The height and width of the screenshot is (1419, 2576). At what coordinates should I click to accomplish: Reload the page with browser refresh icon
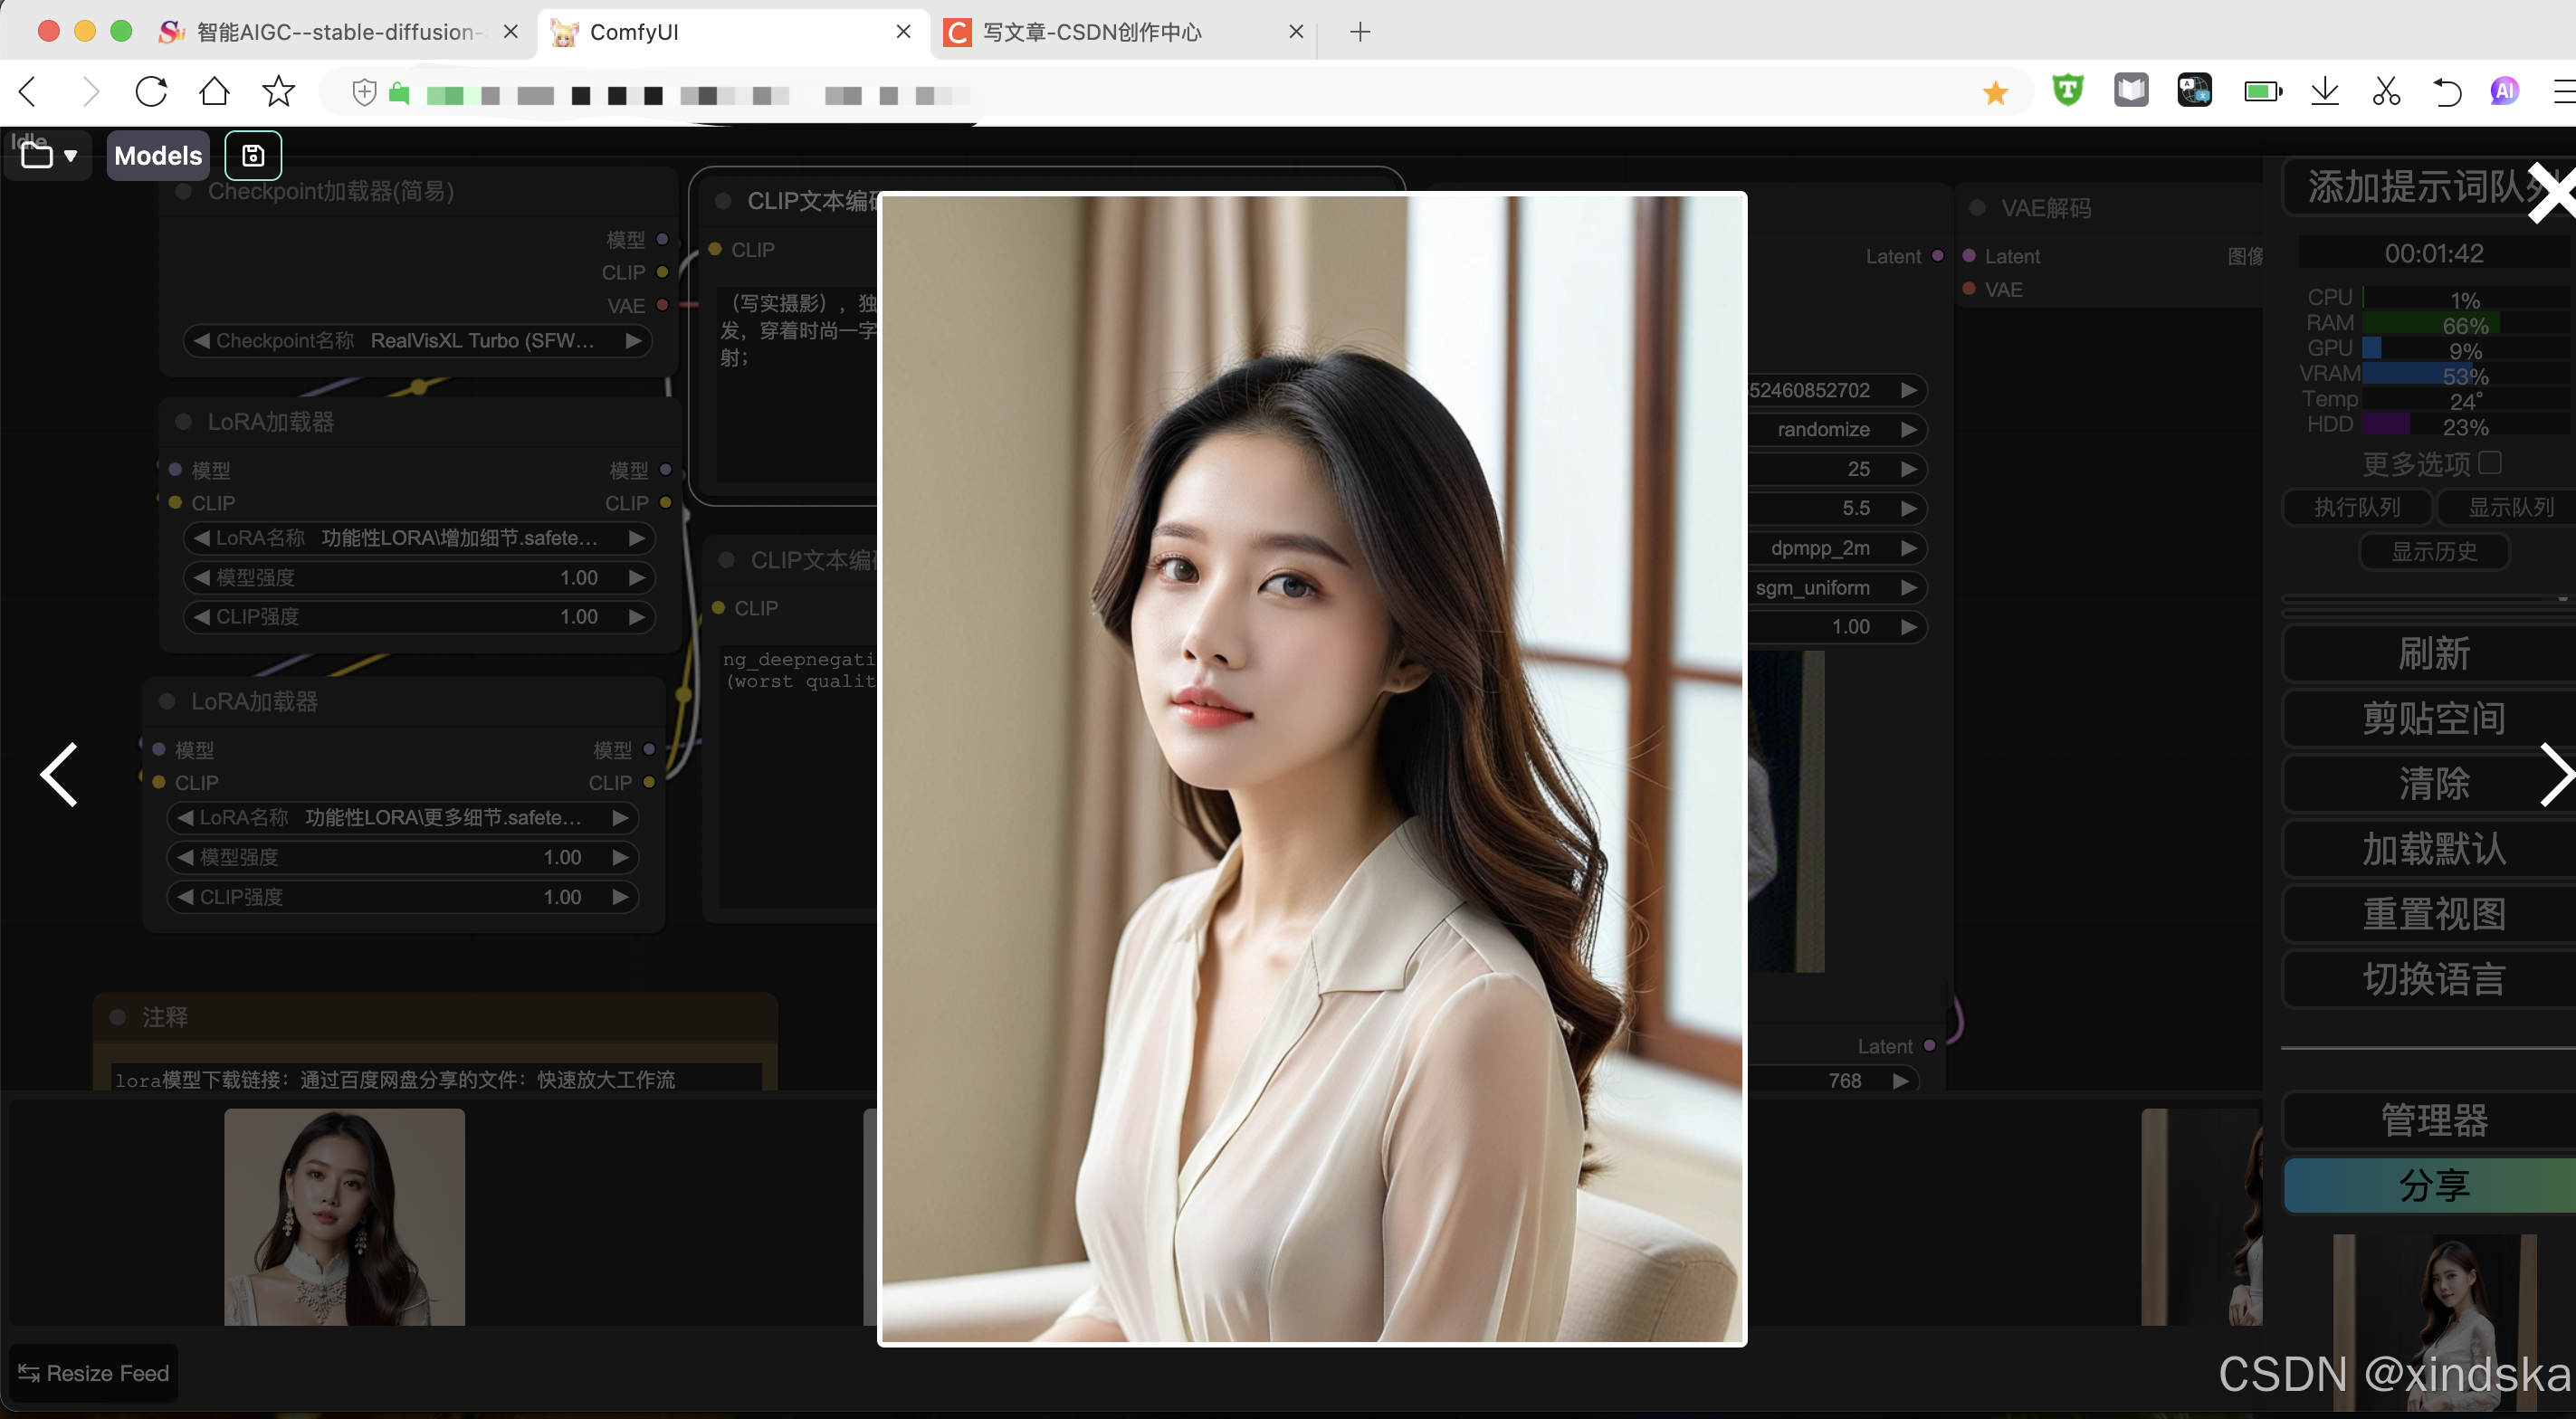click(151, 93)
